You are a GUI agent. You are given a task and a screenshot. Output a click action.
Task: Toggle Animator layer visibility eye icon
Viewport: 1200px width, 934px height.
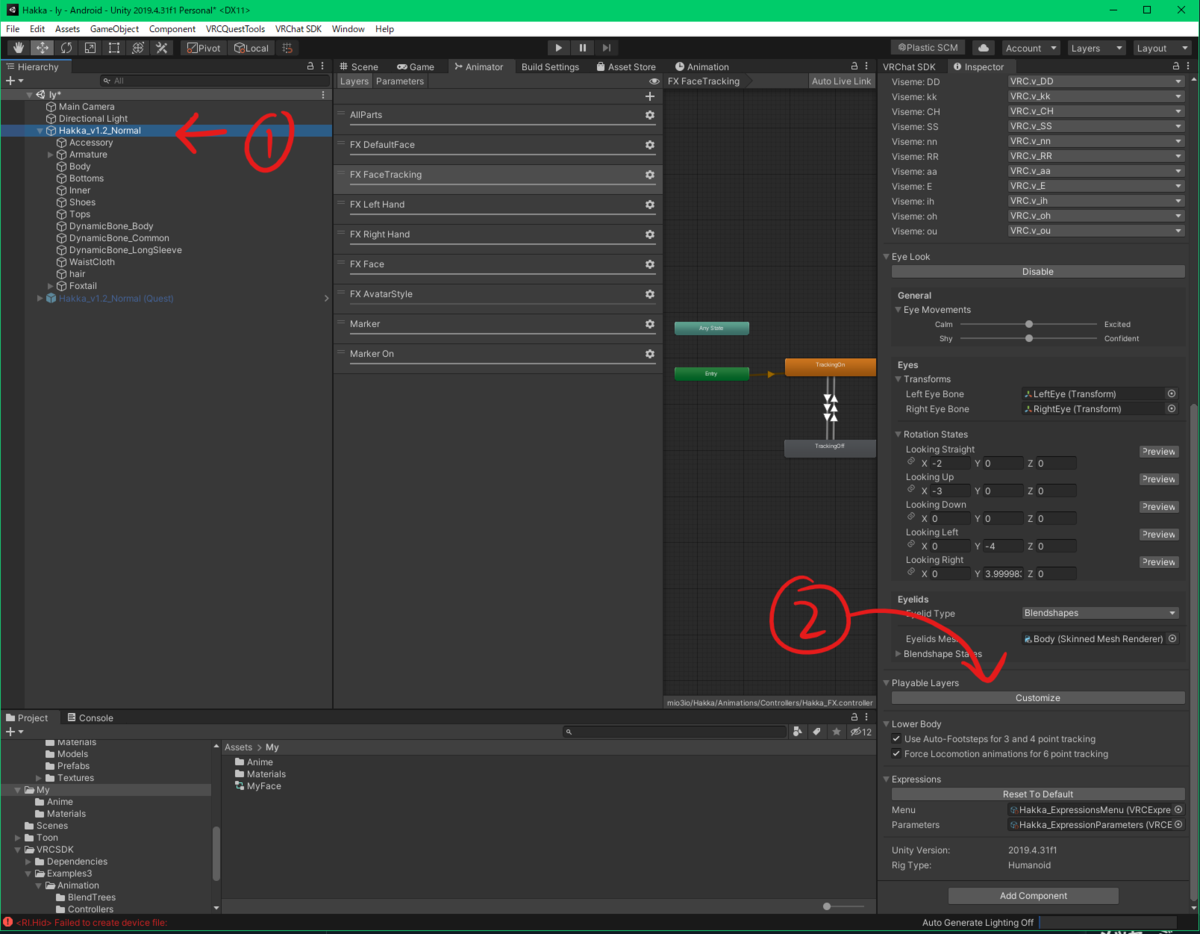click(x=654, y=81)
